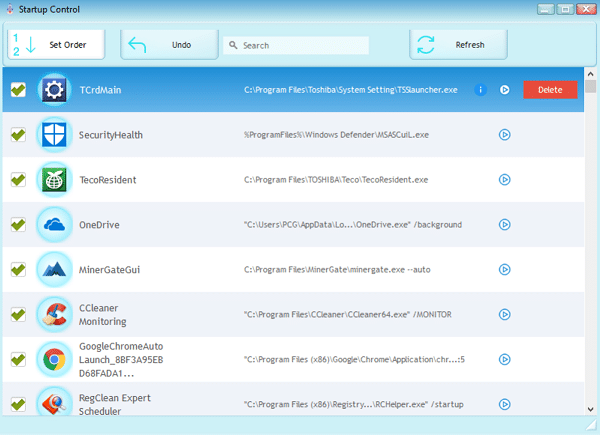Disable TecoResident via its checkbox
This screenshot has width=600, height=435.
[18, 180]
